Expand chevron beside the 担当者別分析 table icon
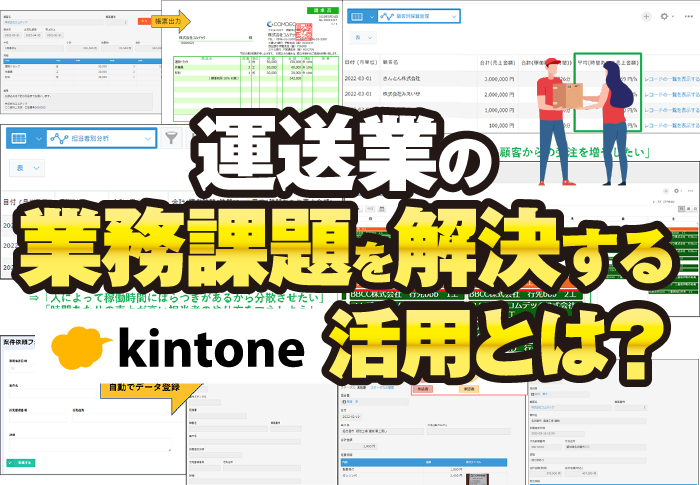Screen dimensions: 700x485 [x=38, y=138]
